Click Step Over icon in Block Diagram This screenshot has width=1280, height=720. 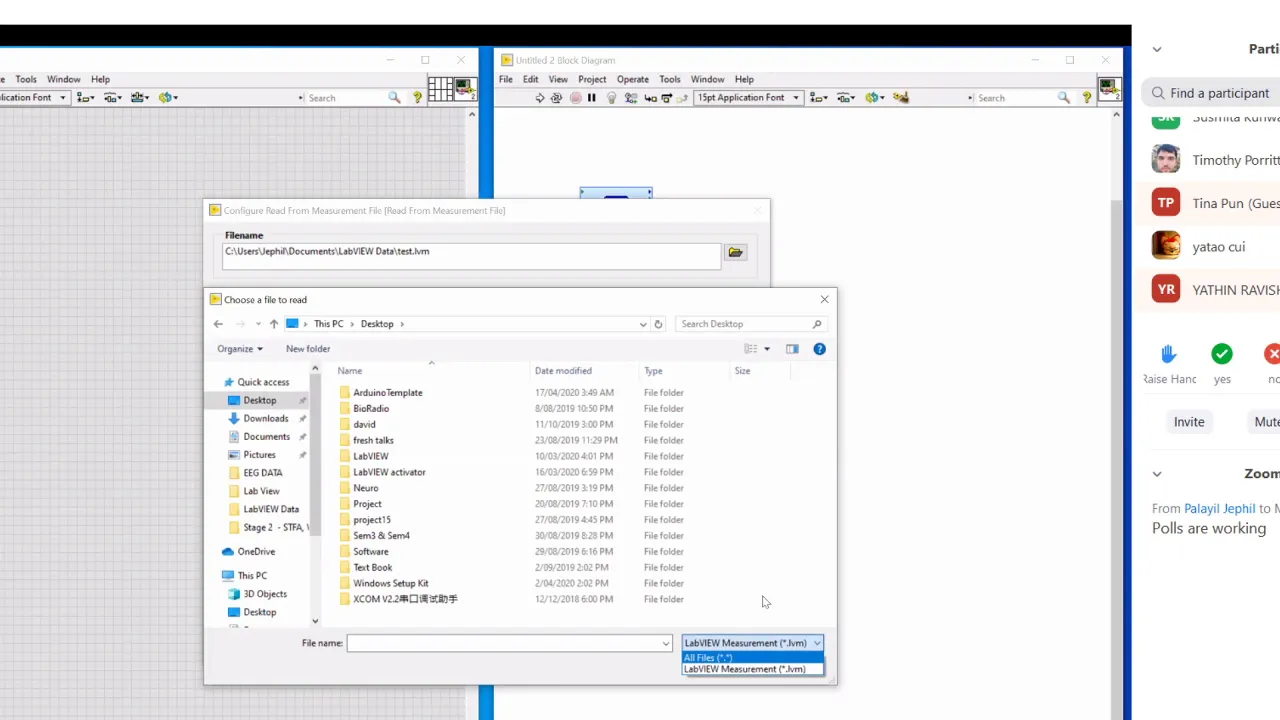click(x=666, y=98)
